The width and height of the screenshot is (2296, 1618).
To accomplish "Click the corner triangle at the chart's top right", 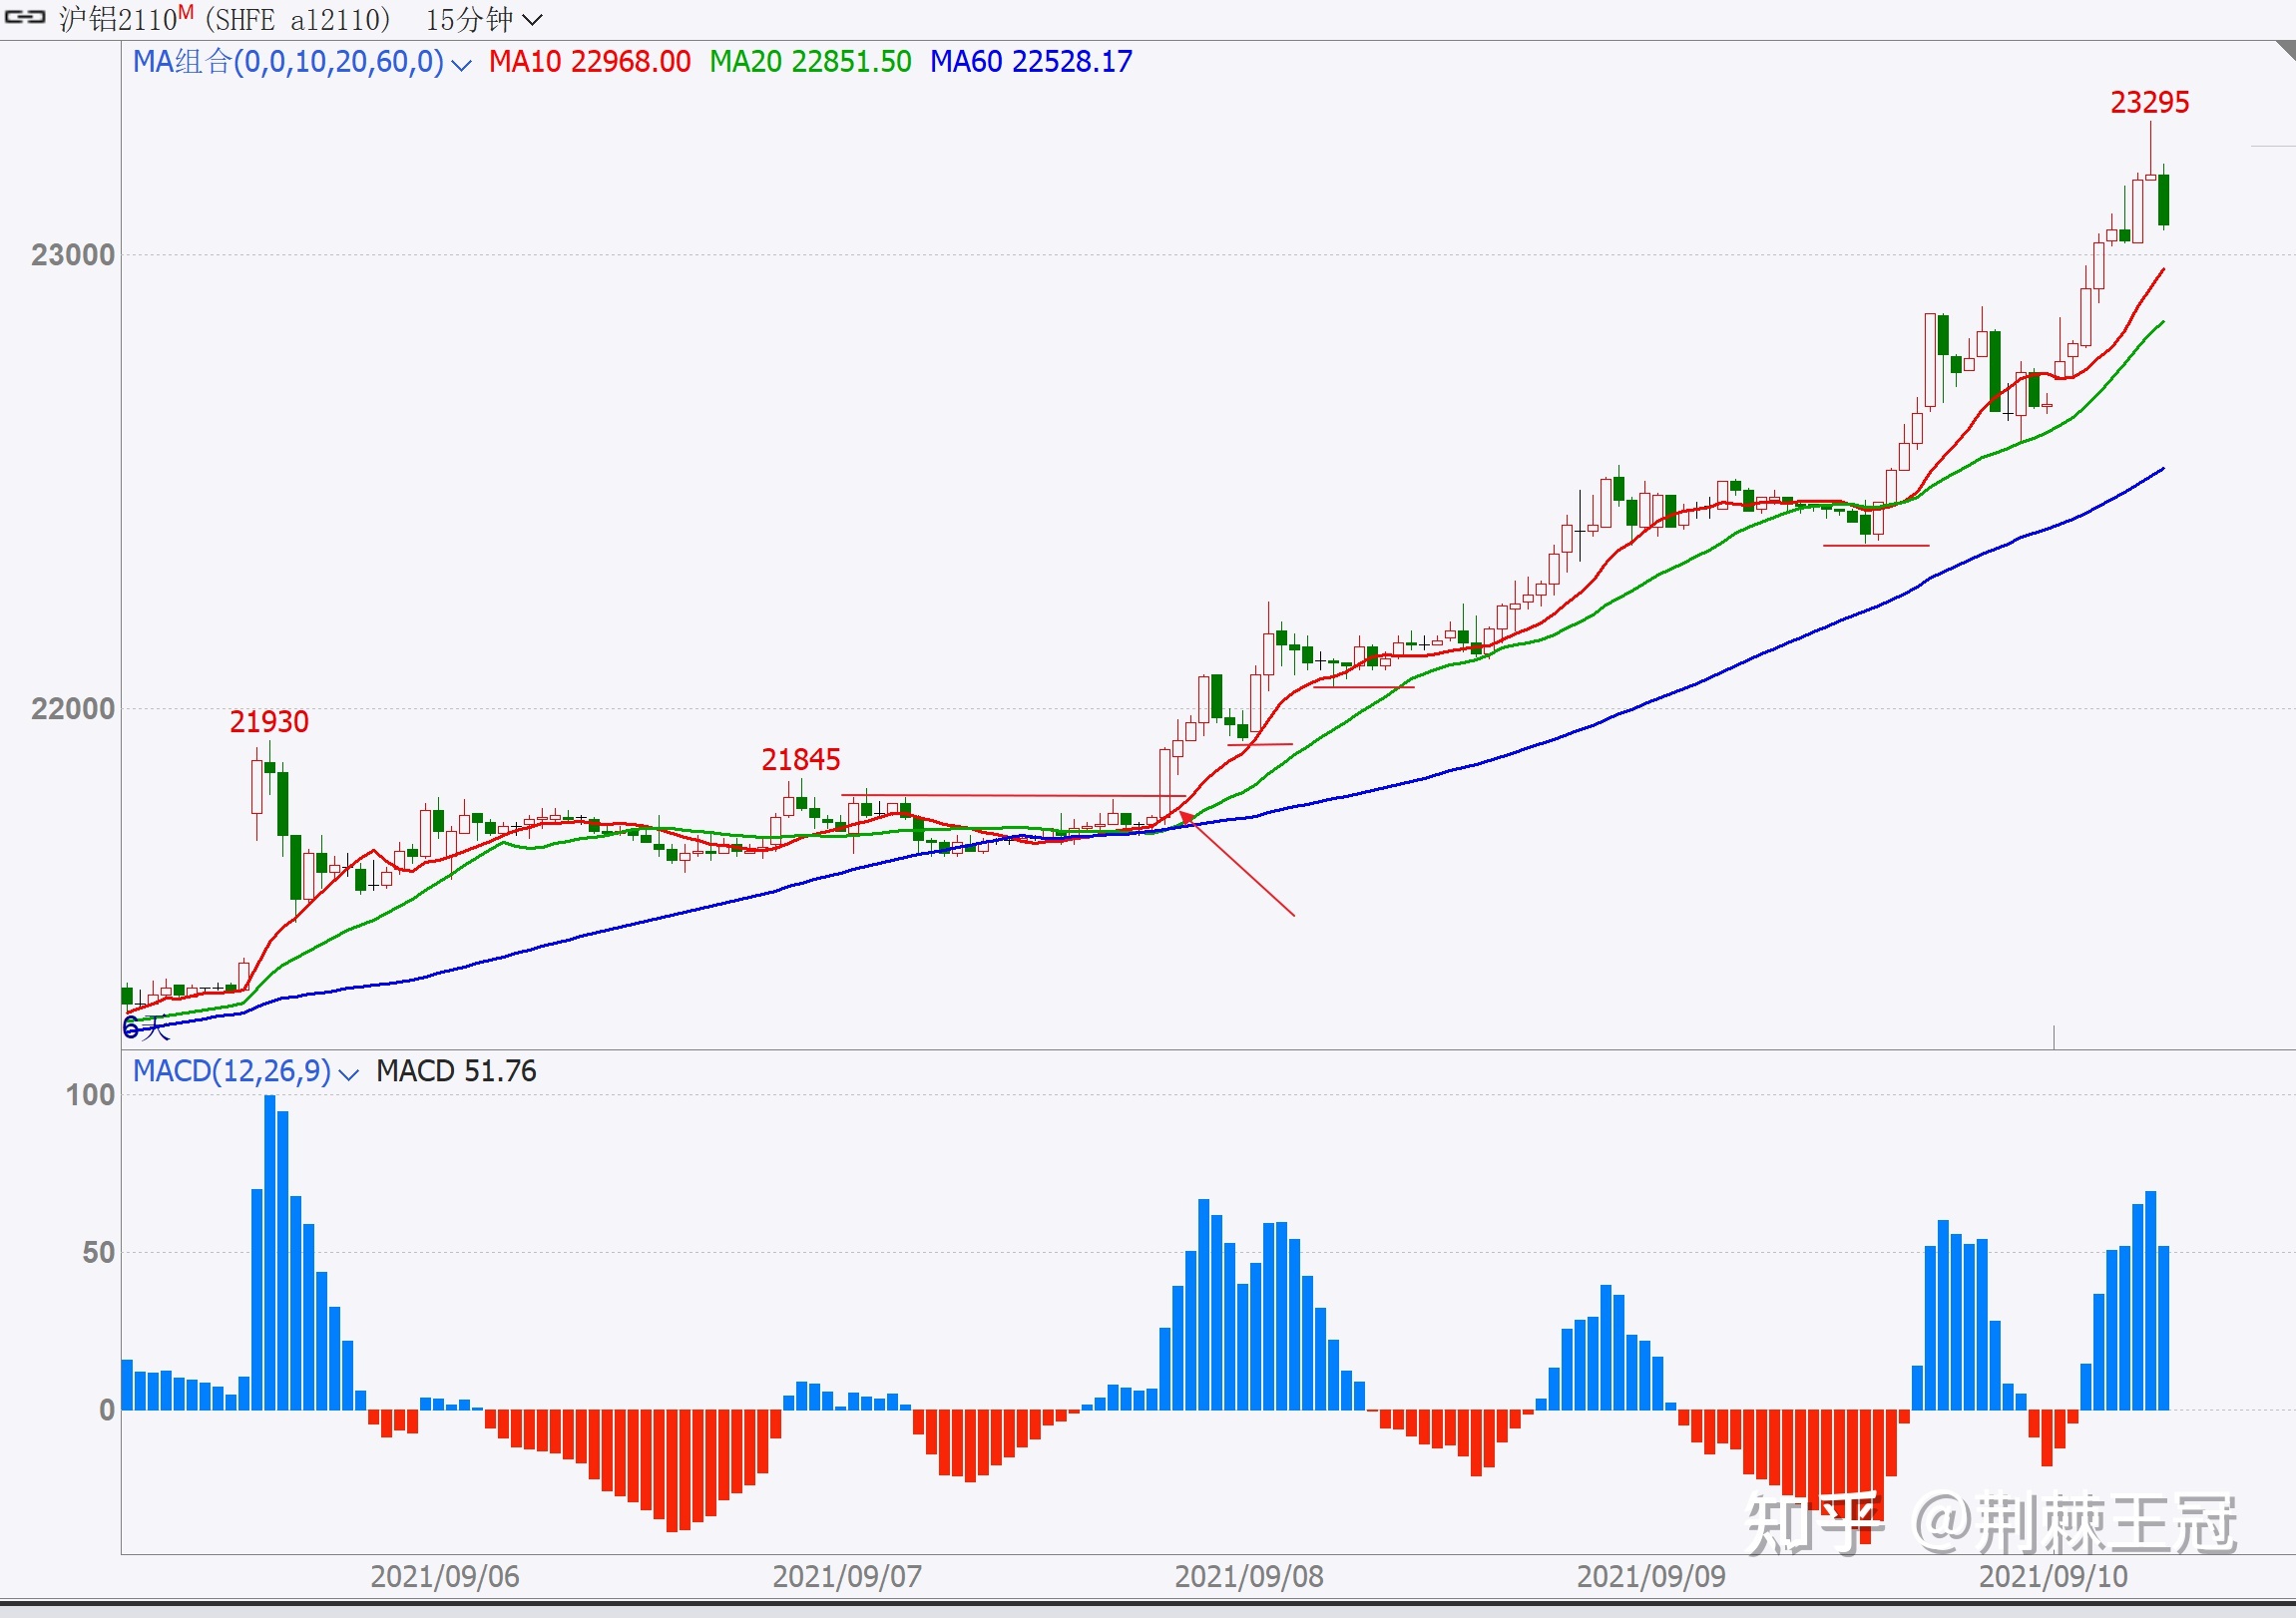I will (2287, 50).
